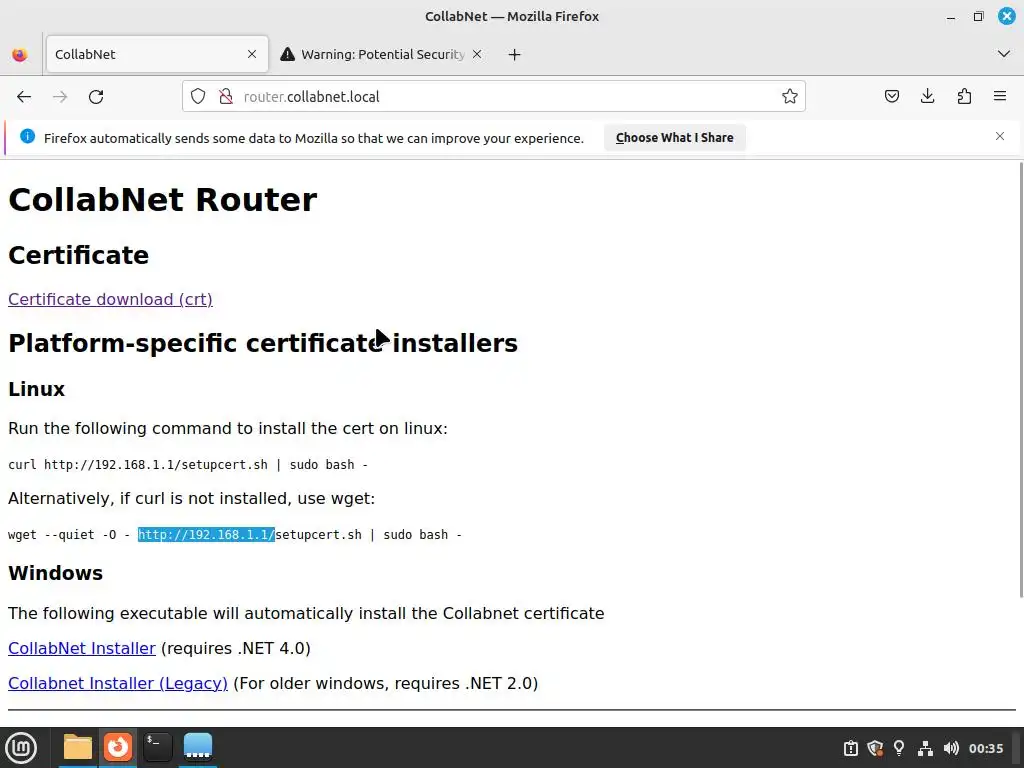Screen dimensions: 1024x768
Task: Click the forward navigation arrow
Action: [60, 97]
